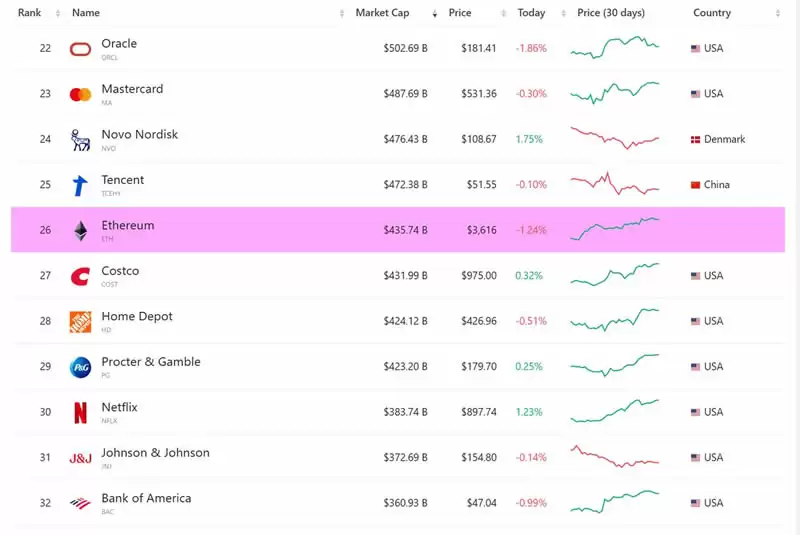
Task: Click the Costco logo icon
Action: [80, 276]
